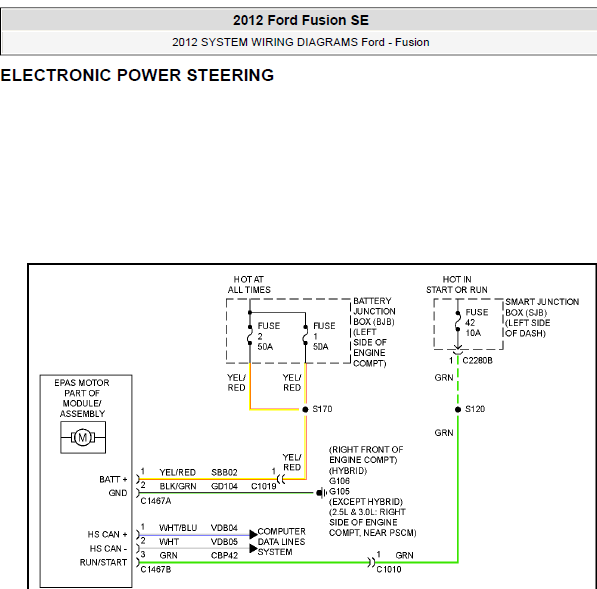Screen dimensions: 597x589
Task: Click the 'RUN/START' pin label
Action: (x=103, y=562)
